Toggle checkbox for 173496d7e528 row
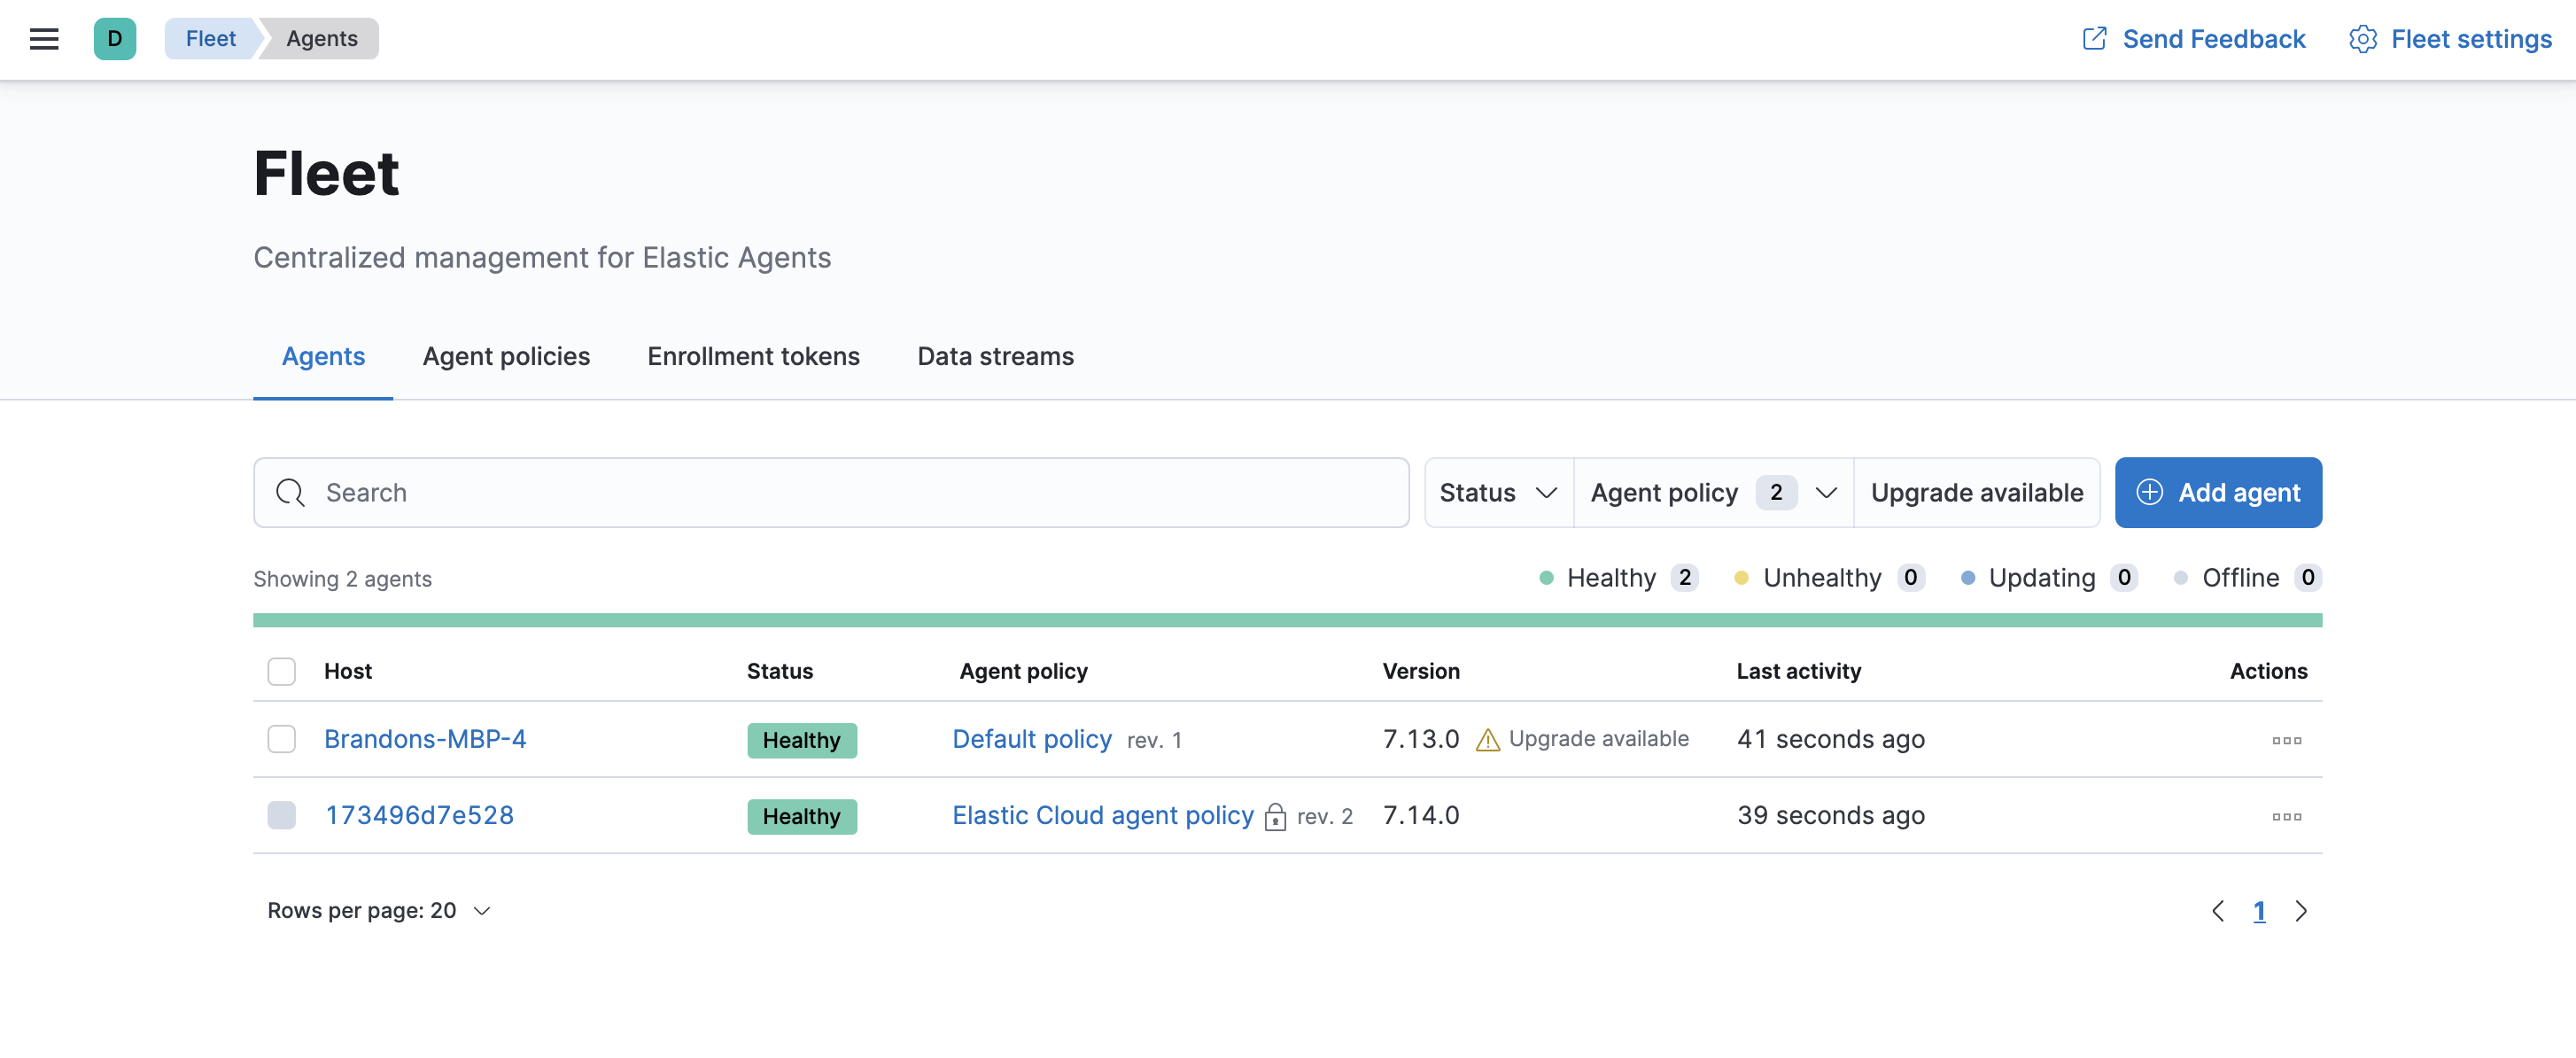Viewport: 2576px width, 1058px height. click(283, 813)
